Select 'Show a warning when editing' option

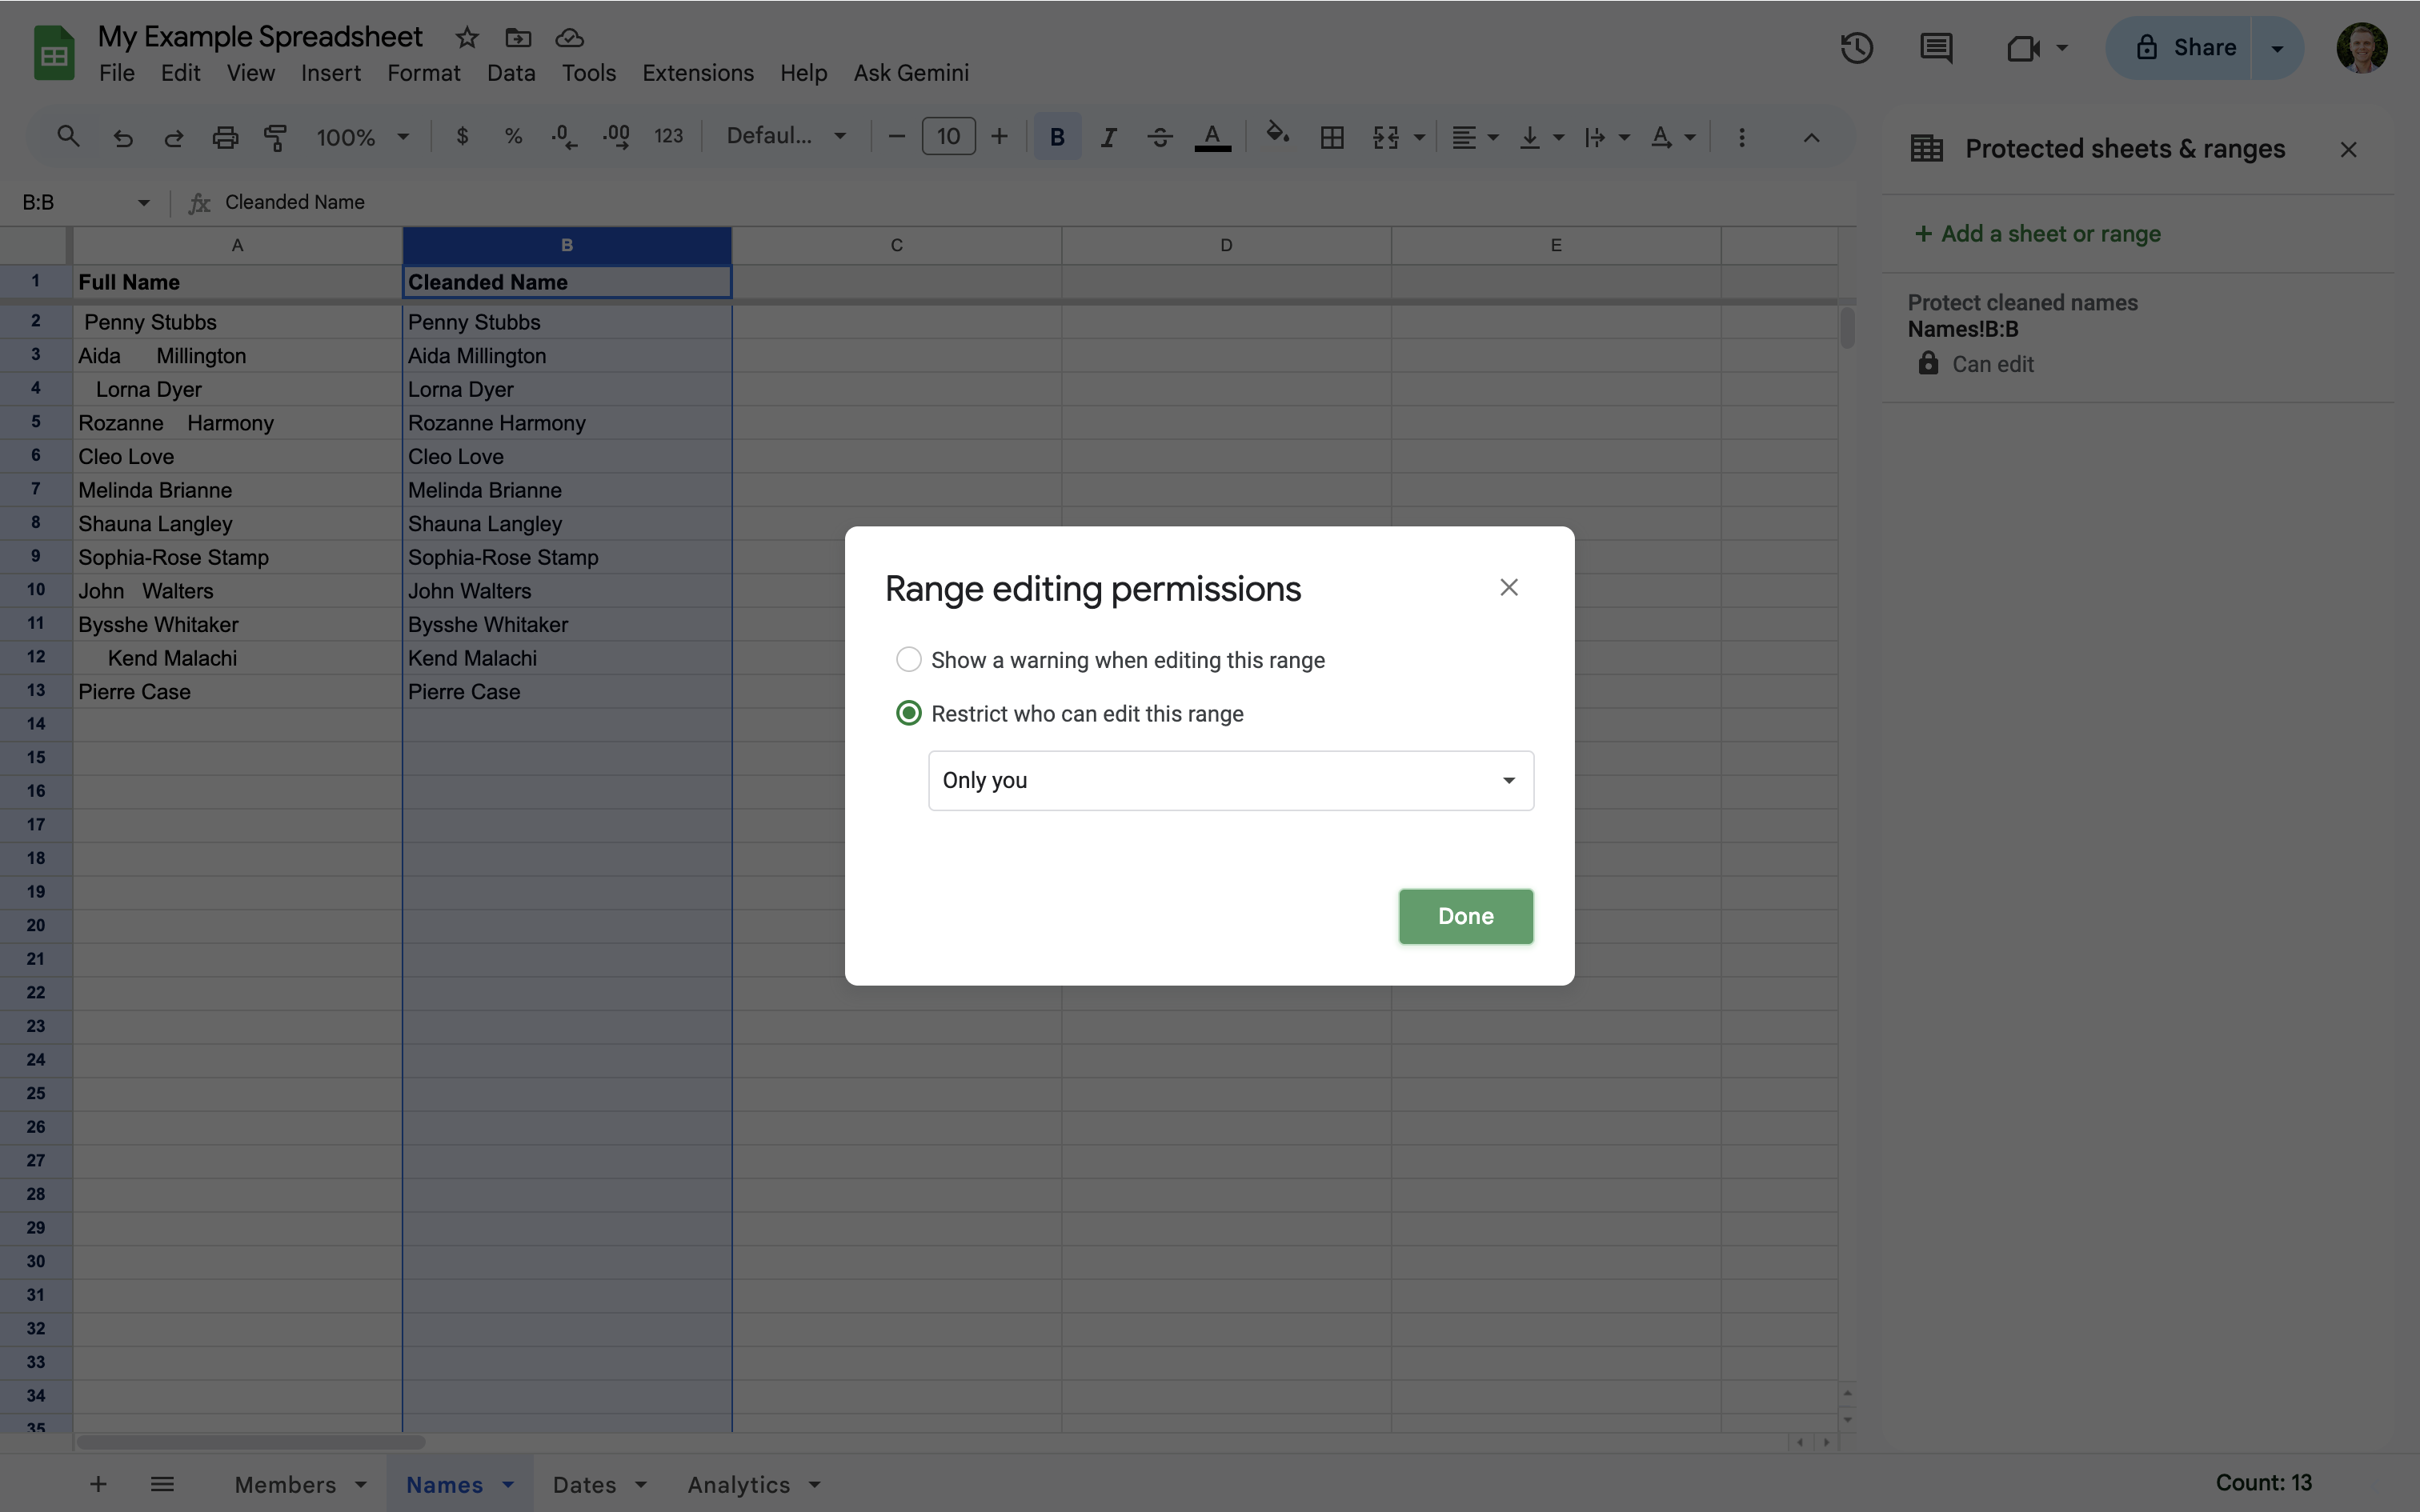click(908, 660)
